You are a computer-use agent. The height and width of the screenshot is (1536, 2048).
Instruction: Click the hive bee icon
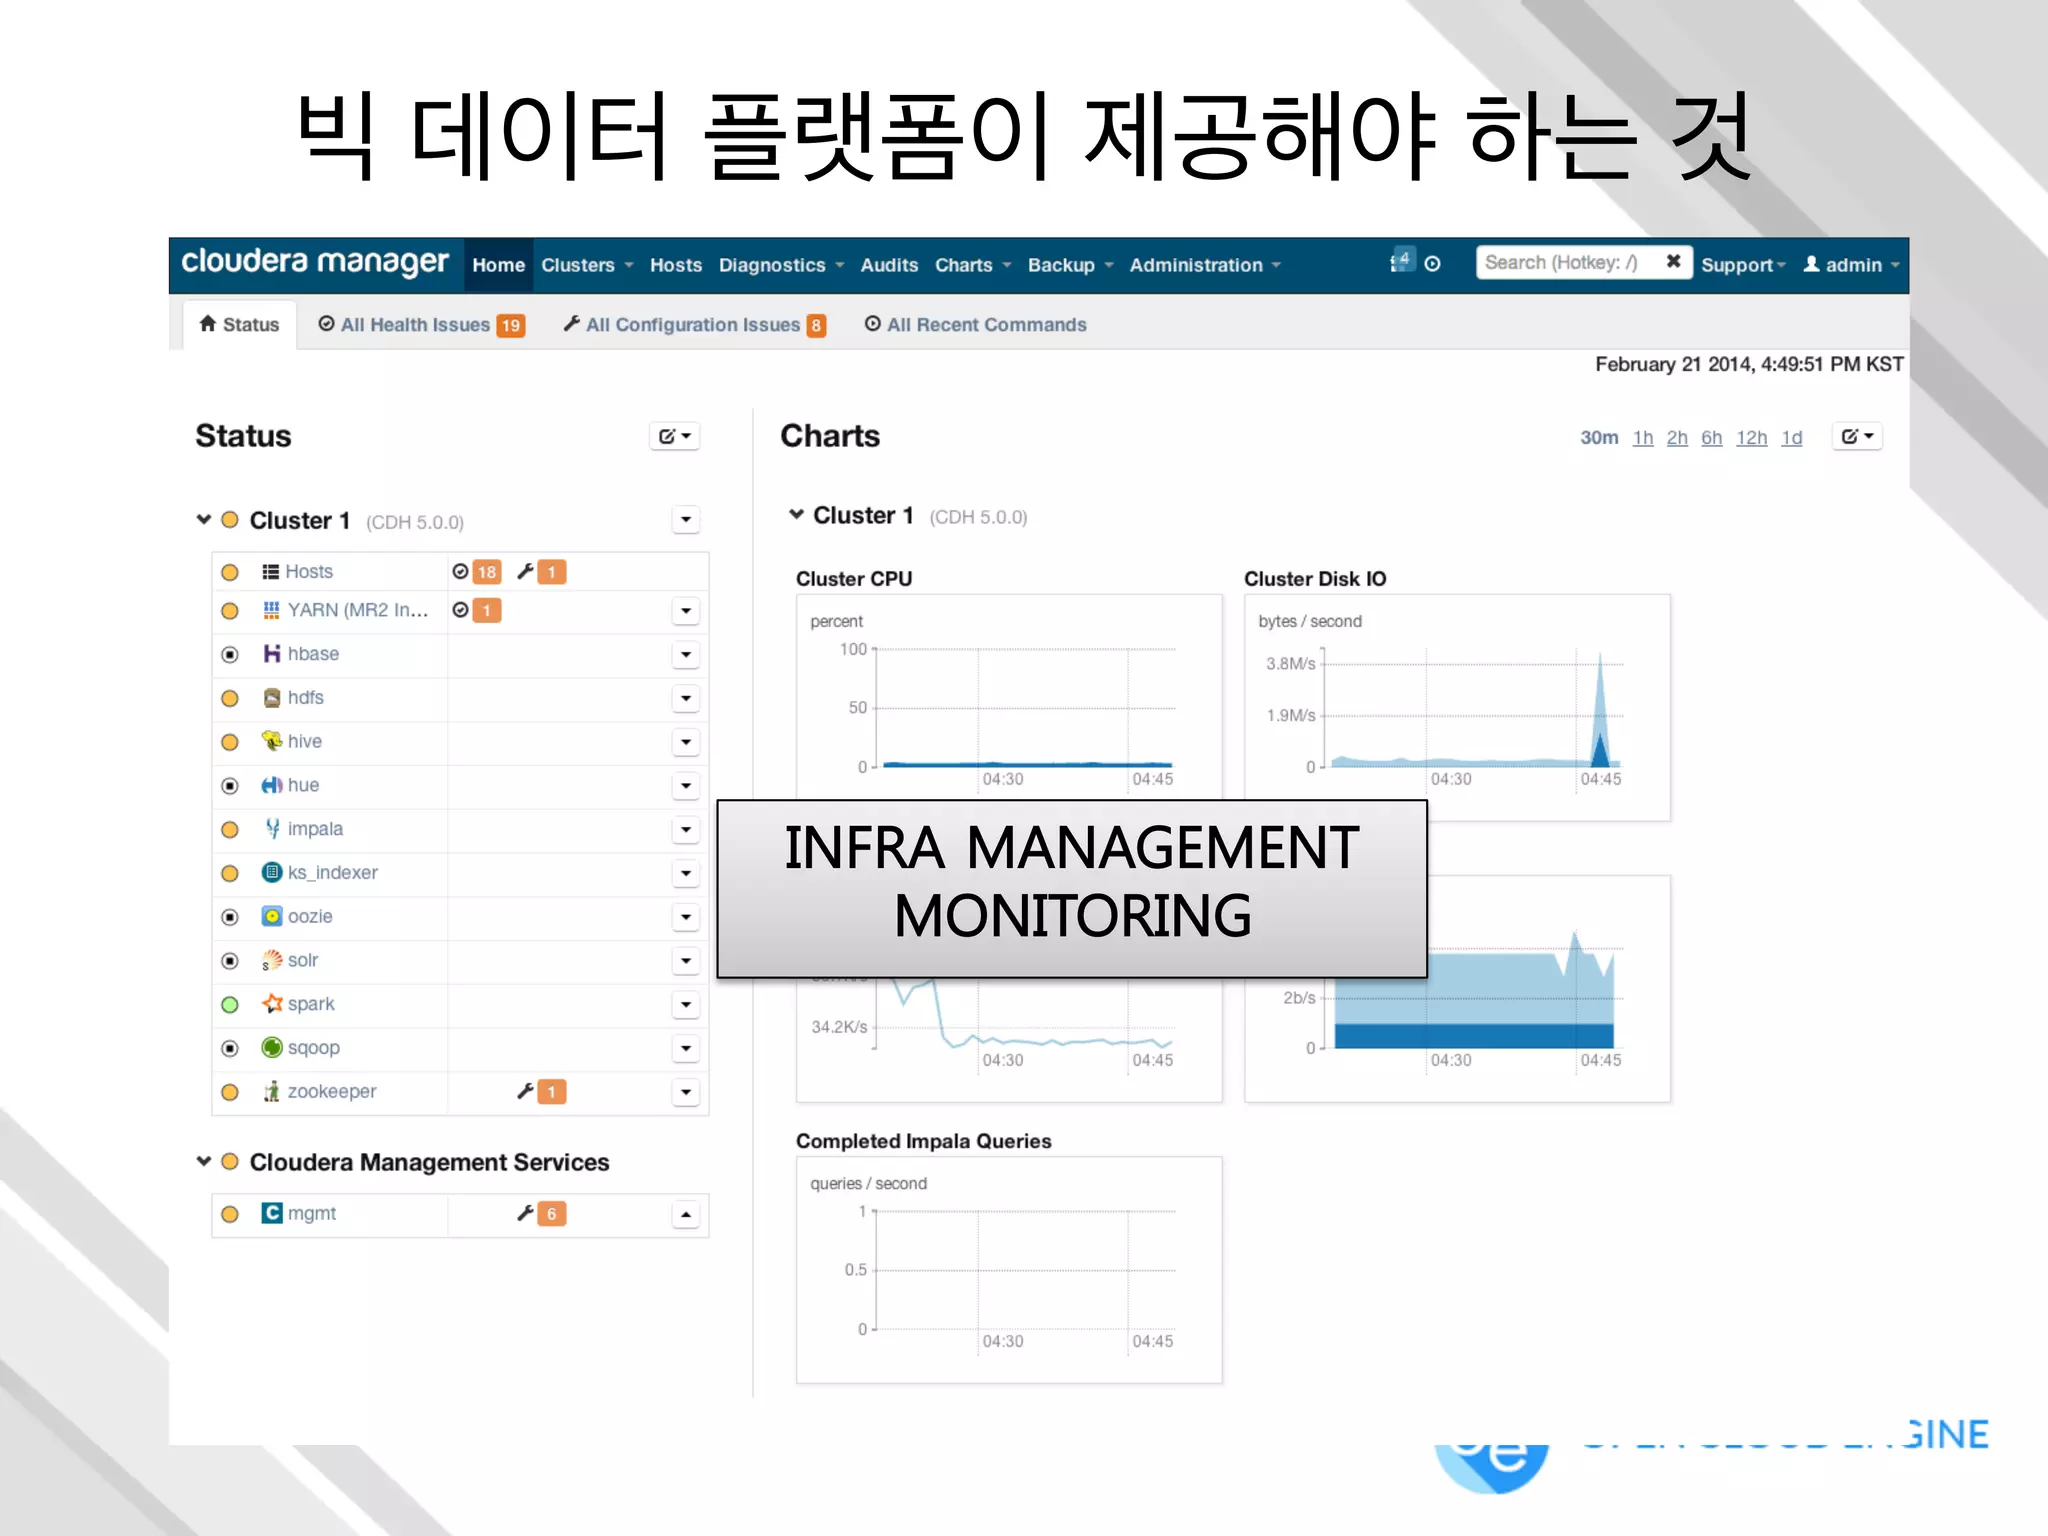pos(272,741)
